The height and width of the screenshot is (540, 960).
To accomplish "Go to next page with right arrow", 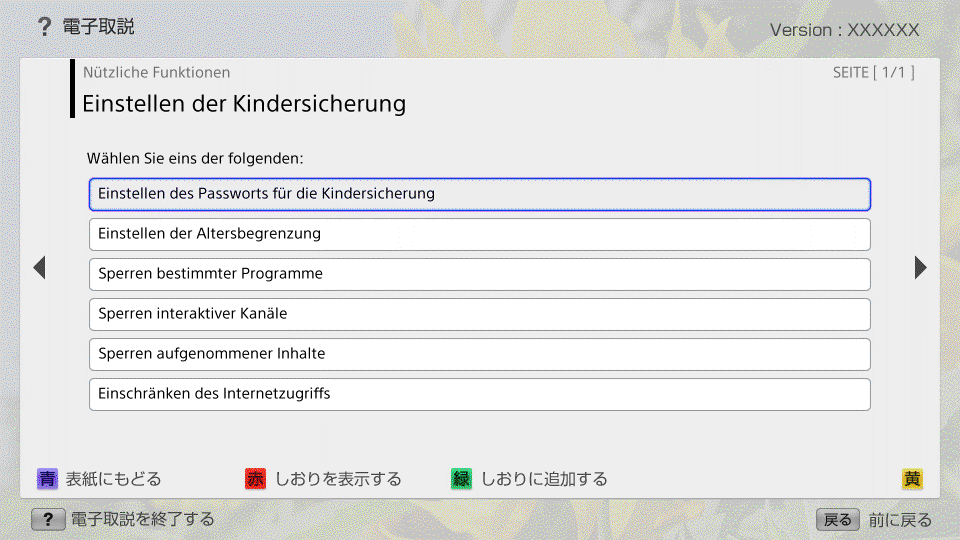I will click(x=920, y=268).
